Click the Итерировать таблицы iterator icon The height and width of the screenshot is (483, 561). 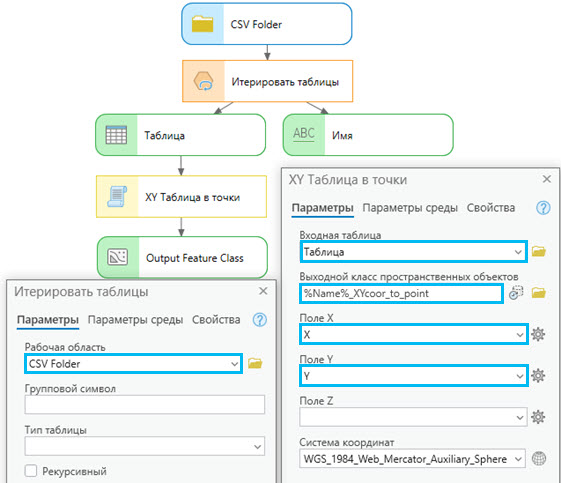pyautogui.click(x=203, y=81)
